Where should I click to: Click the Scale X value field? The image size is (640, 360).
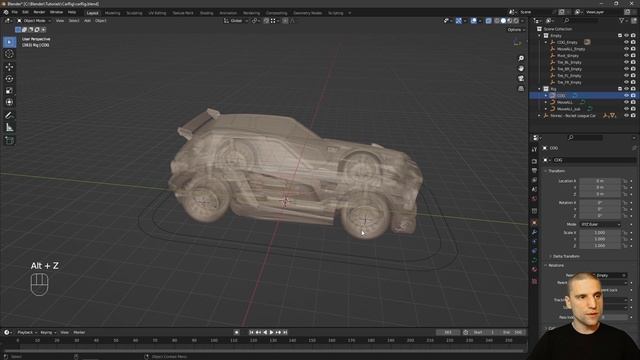coord(600,233)
